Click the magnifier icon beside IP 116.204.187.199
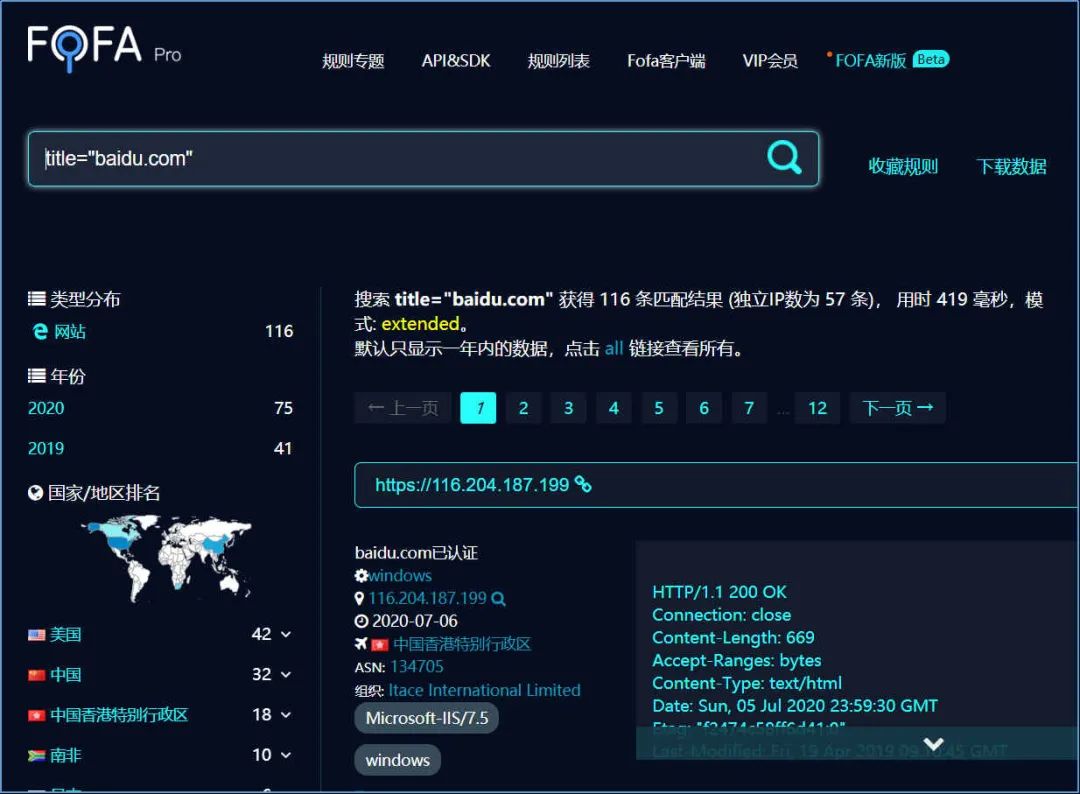Image resolution: width=1080 pixels, height=794 pixels. [499, 599]
